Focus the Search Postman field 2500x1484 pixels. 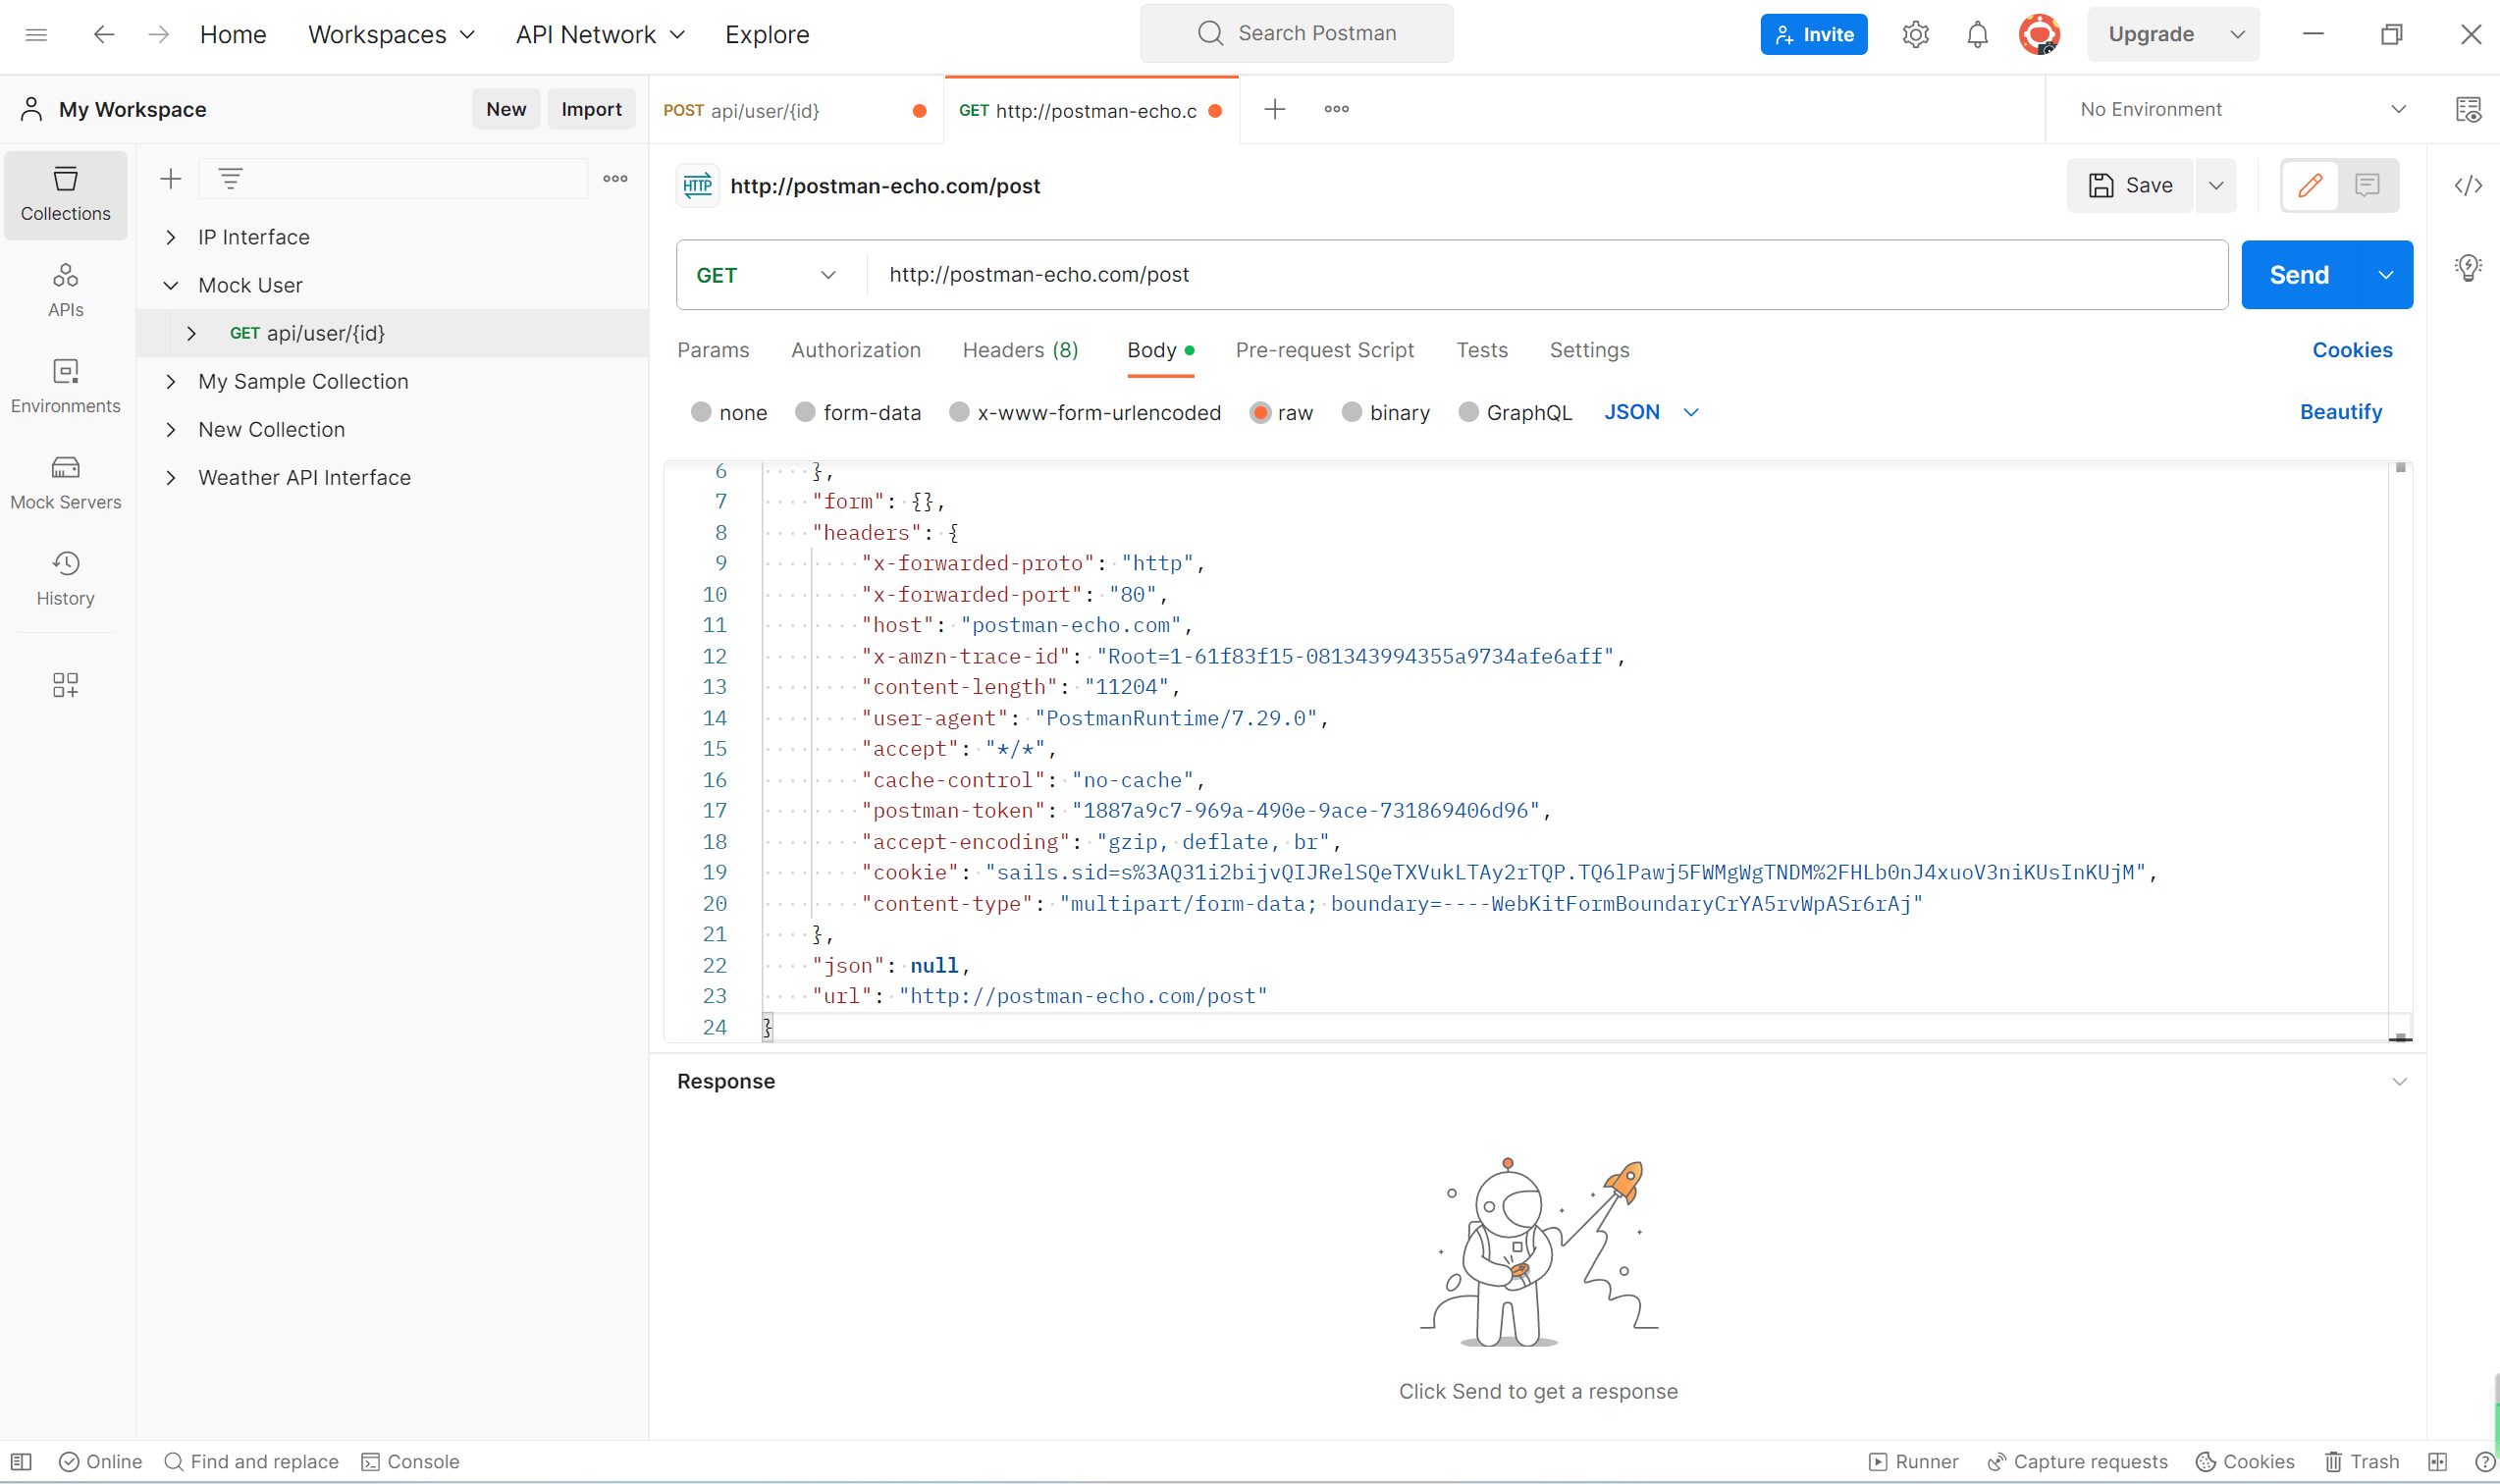[x=1296, y=34]
